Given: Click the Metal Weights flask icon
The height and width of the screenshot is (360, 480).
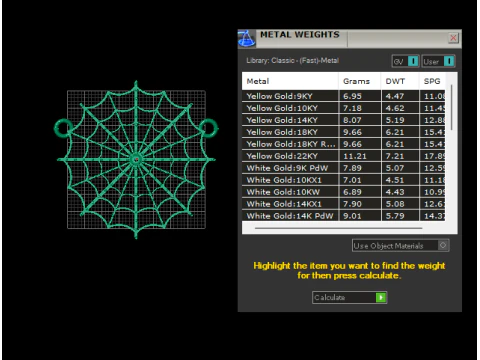Looking at the screenshot, I should click(x=247, y=38).
